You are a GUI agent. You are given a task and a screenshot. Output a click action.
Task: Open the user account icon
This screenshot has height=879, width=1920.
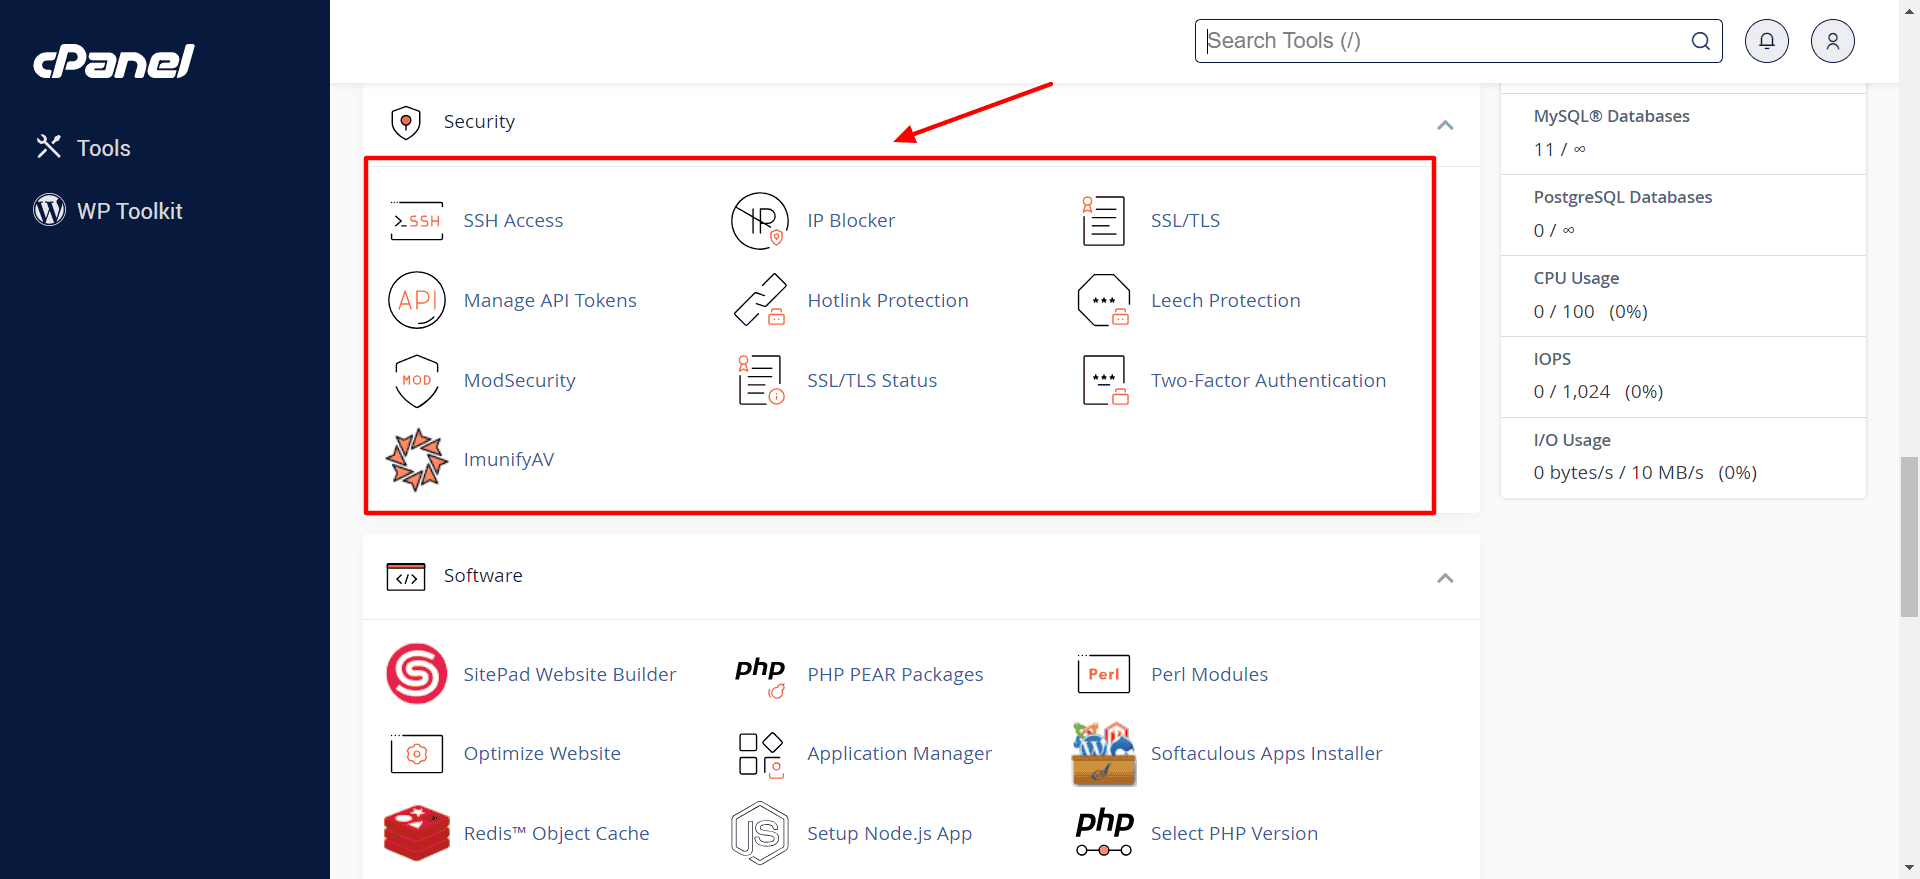click(1832, 41)
